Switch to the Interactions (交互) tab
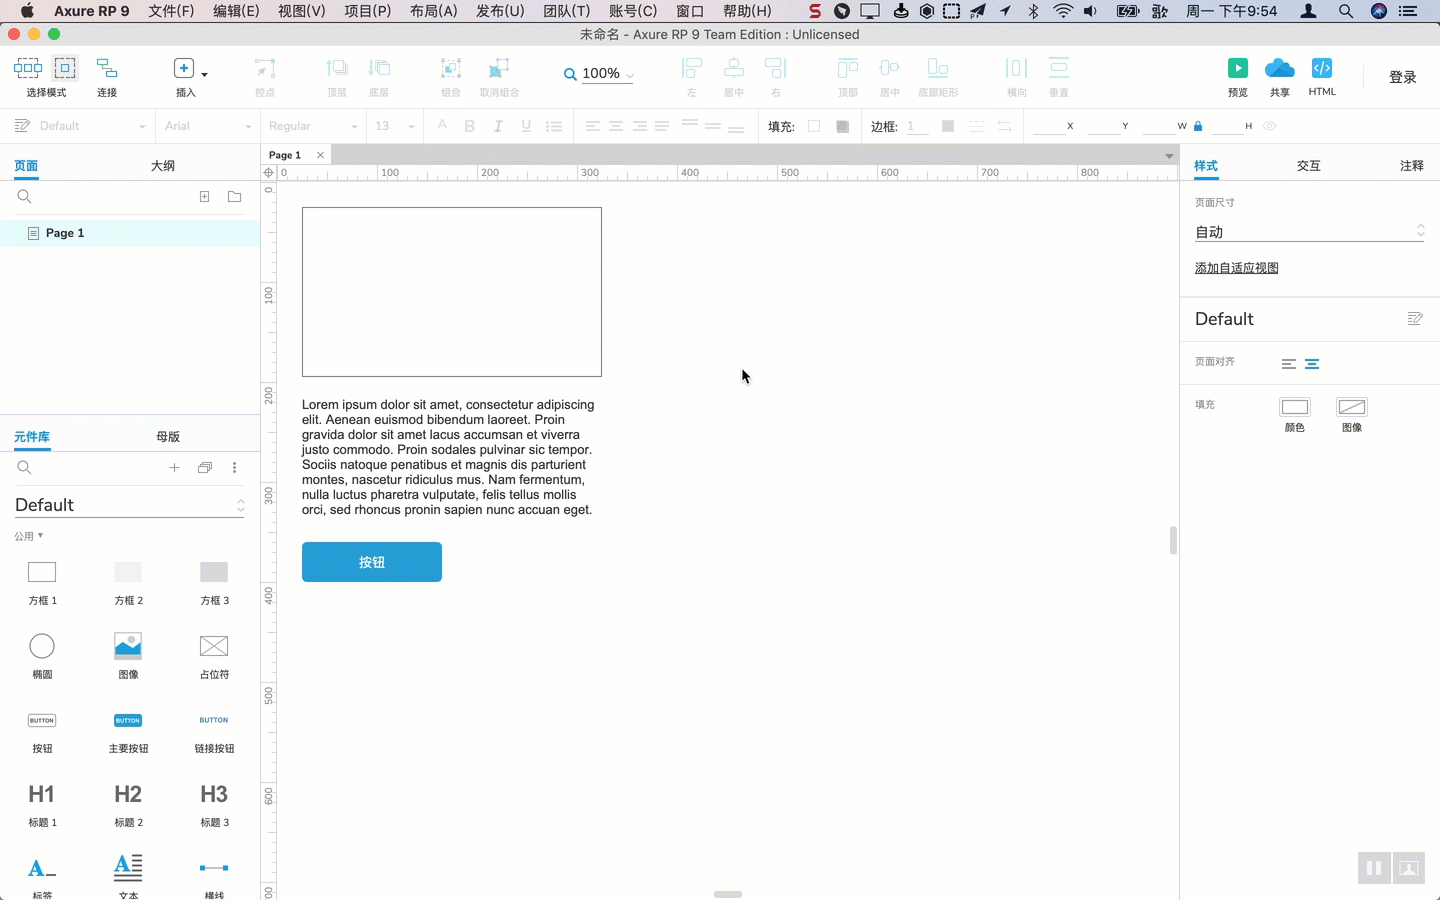 coord(1308,166)
